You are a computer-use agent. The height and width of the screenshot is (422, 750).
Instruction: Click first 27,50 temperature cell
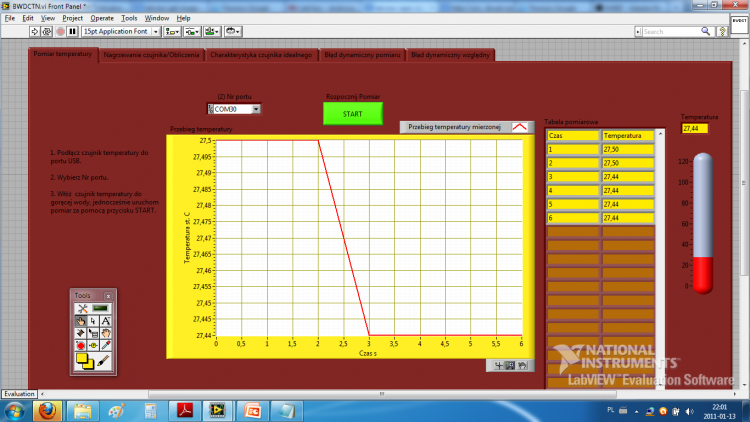pyautogui.click(x=628, y=150)
